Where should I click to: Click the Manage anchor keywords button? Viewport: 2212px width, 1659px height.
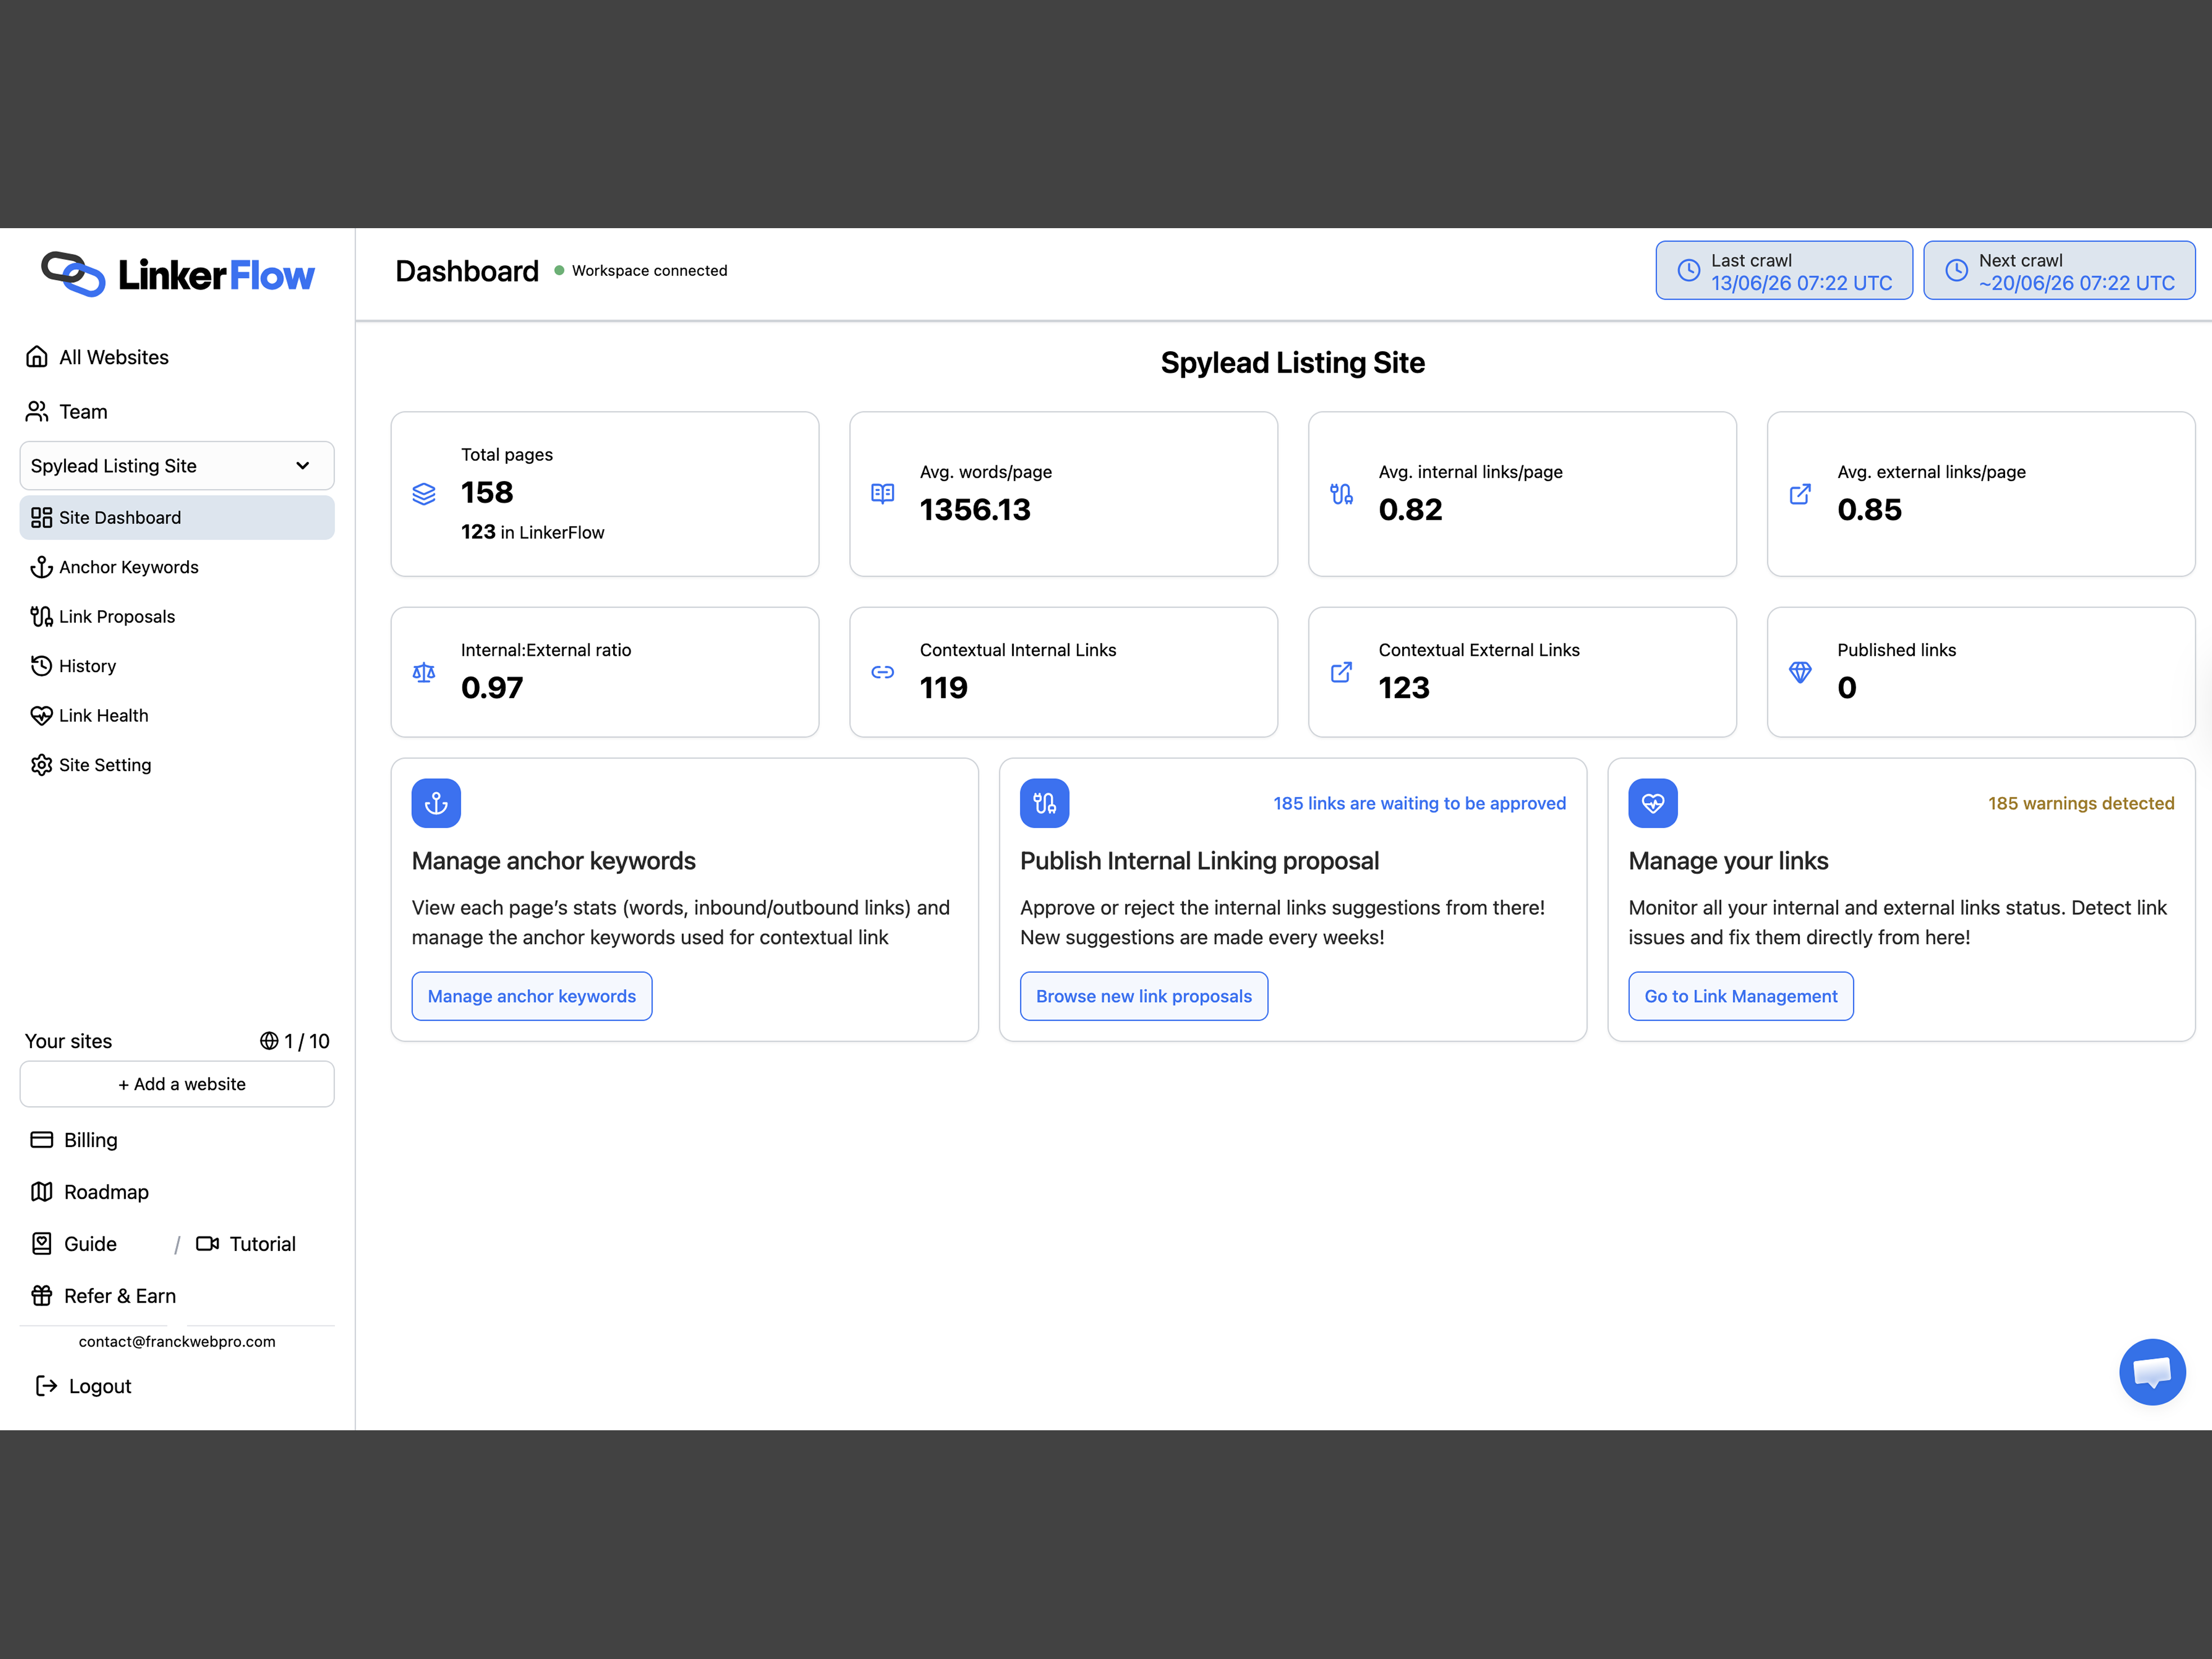532,996
